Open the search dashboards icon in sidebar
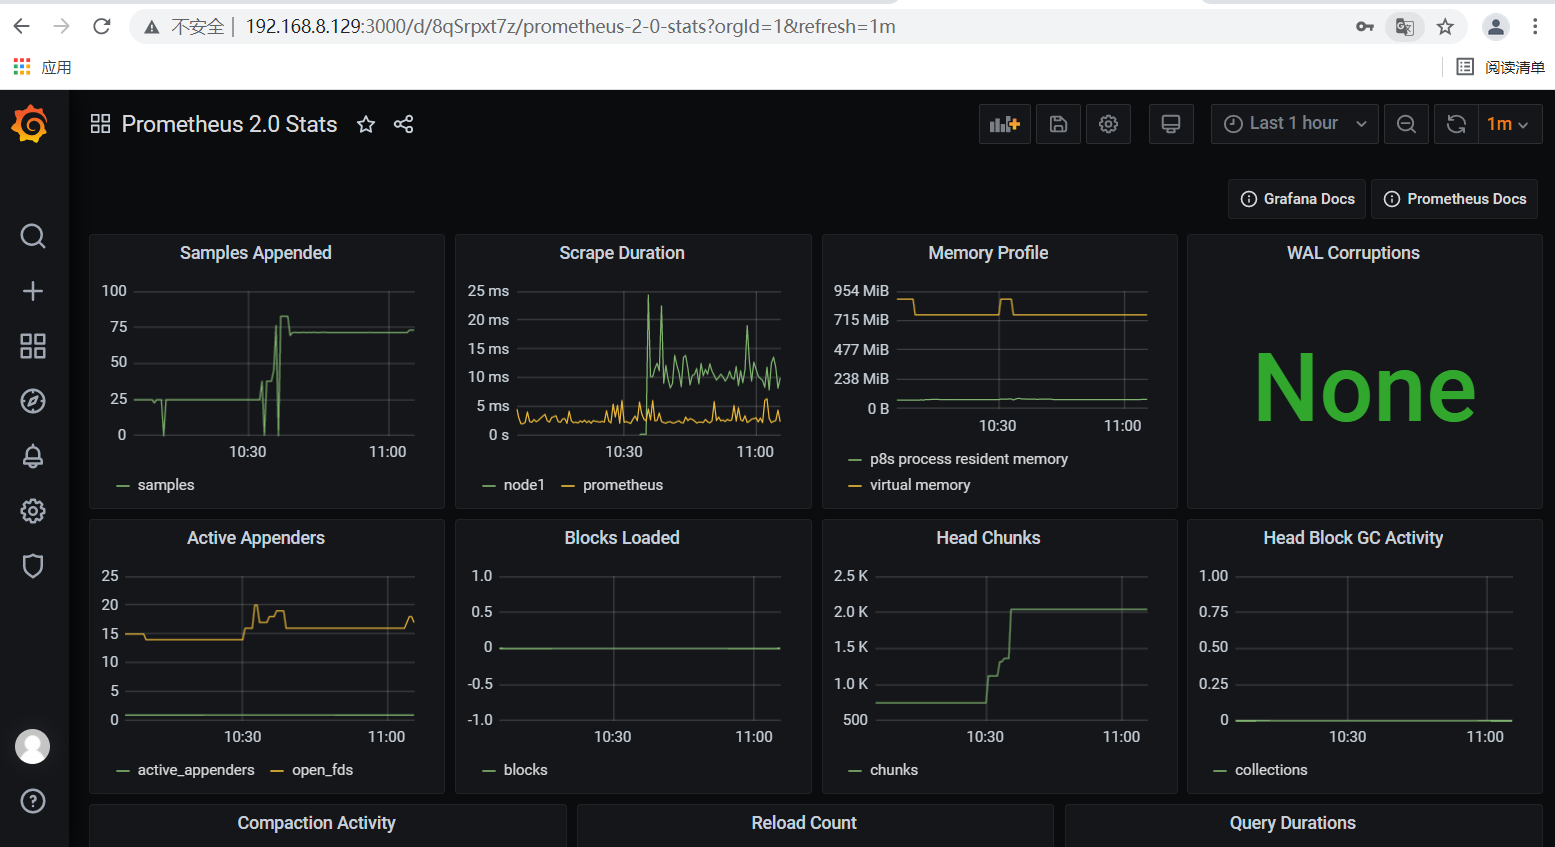The width and height of the screenshot is (1555, 847). (x=33, y=236)
